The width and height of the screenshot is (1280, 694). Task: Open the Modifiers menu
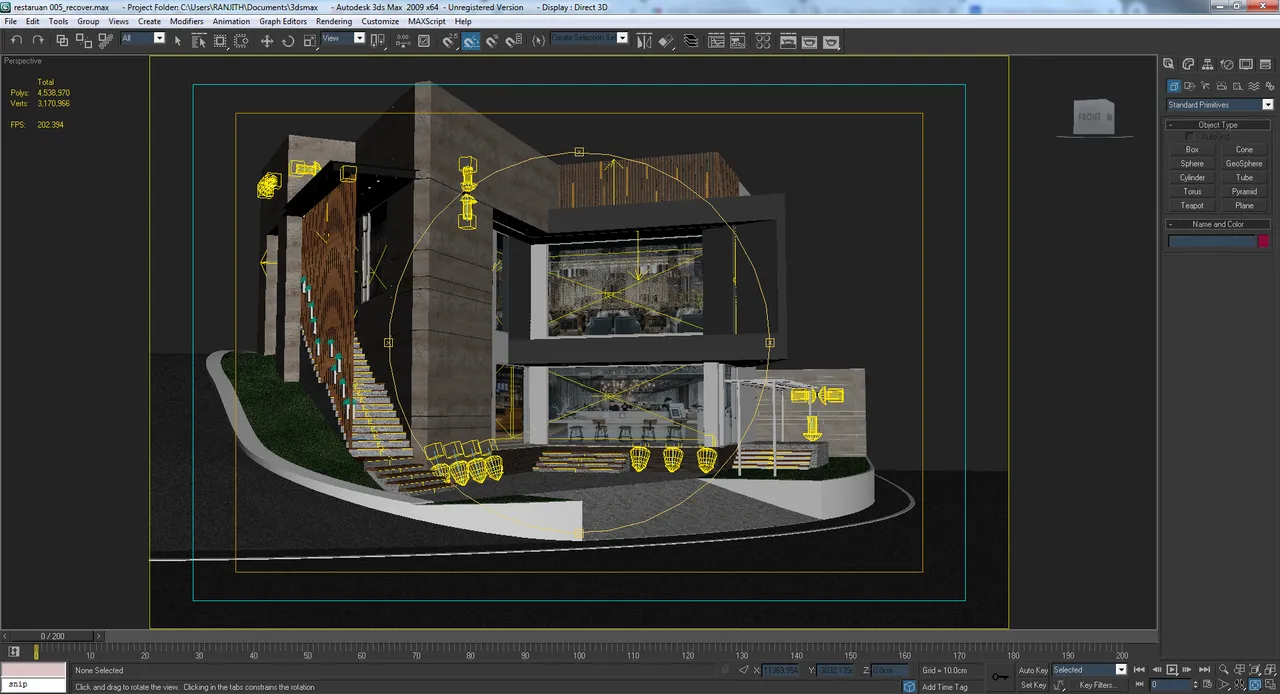pos(187,21)
